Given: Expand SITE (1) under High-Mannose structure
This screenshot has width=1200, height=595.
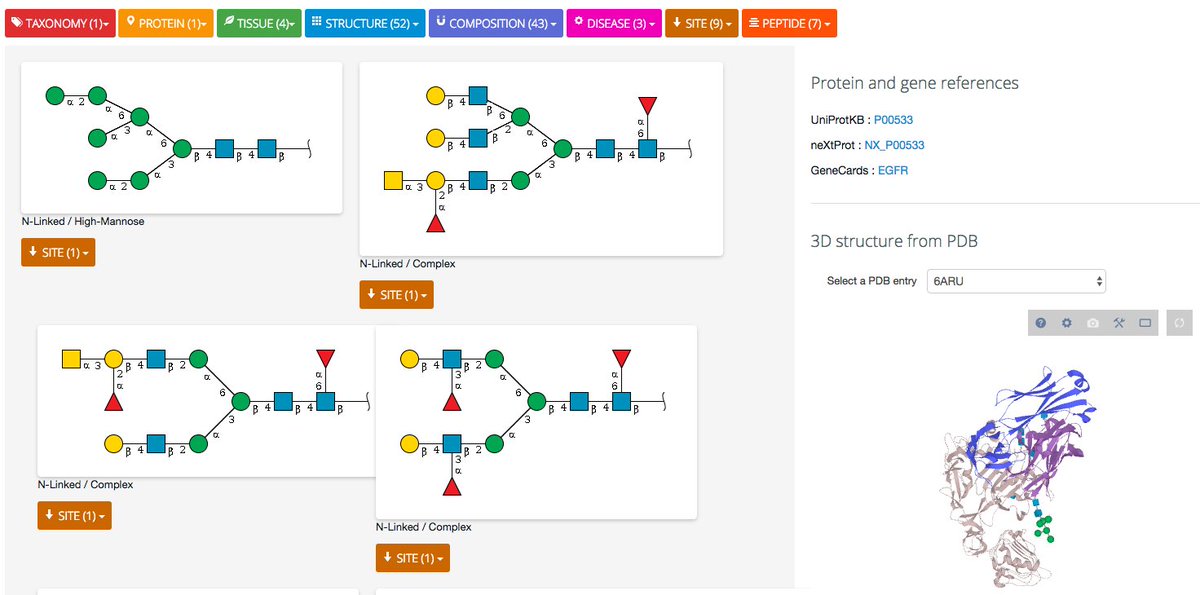Looking at the screenshot, I should point(58,252).
